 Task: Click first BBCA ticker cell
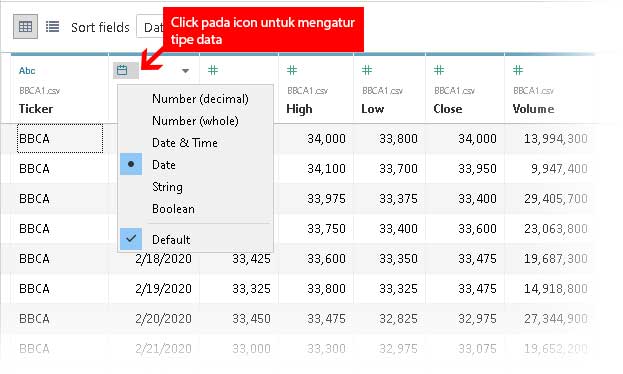(60, 138)
